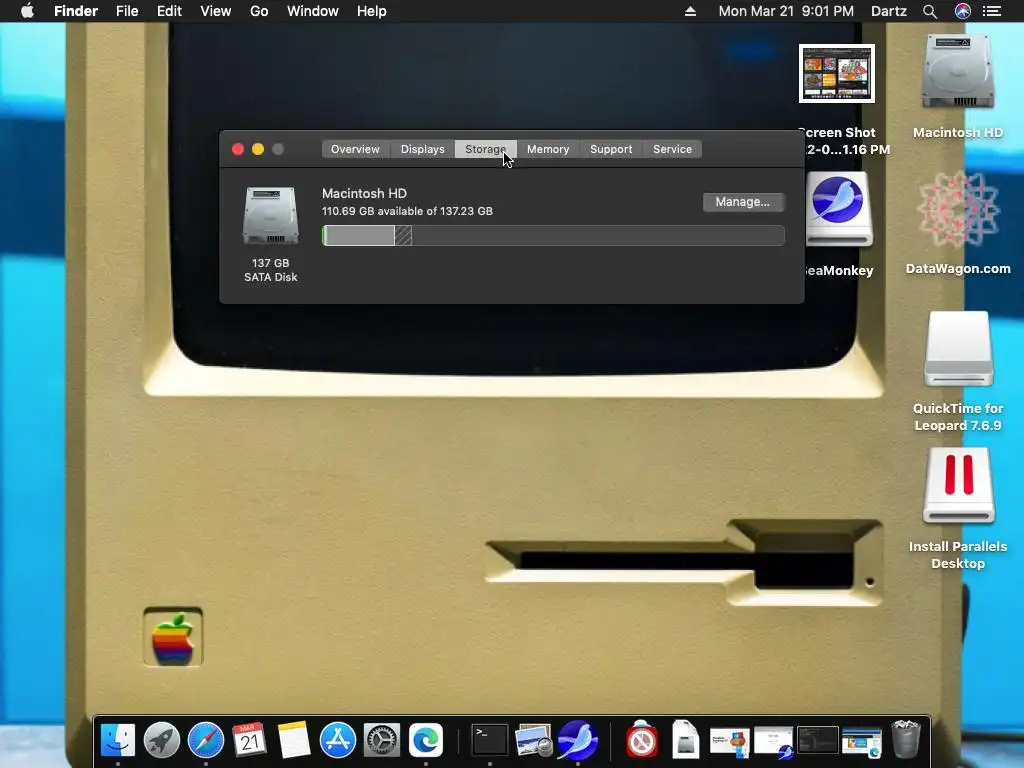Open the Dartz user menu

[889, 11]
